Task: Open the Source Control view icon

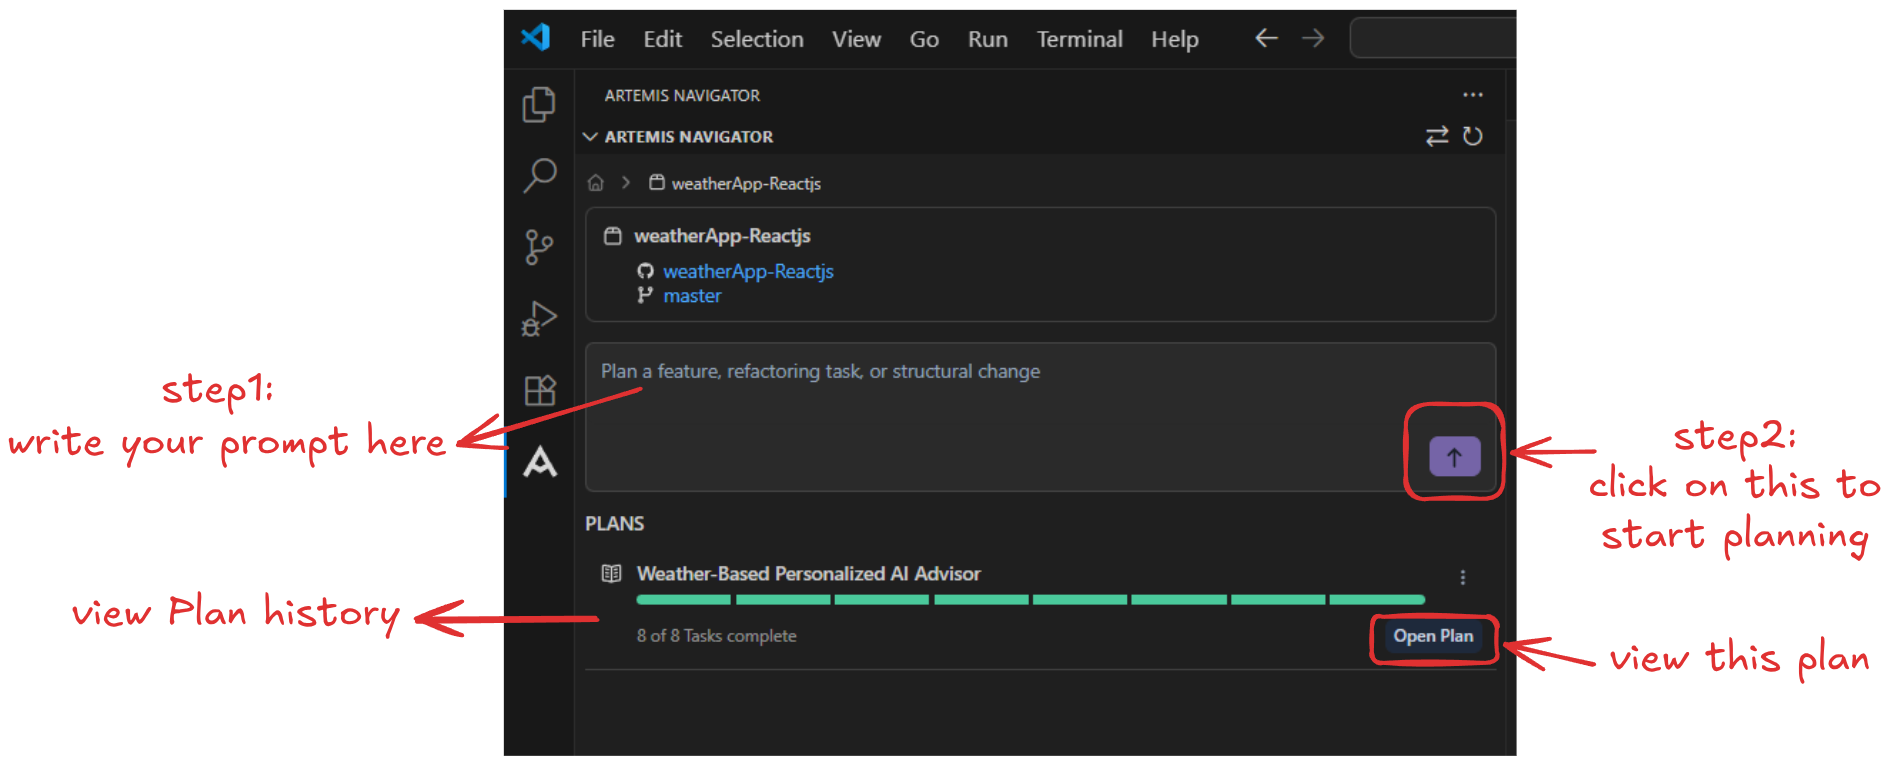Action: pyautogui.click(x=539, y=247)
